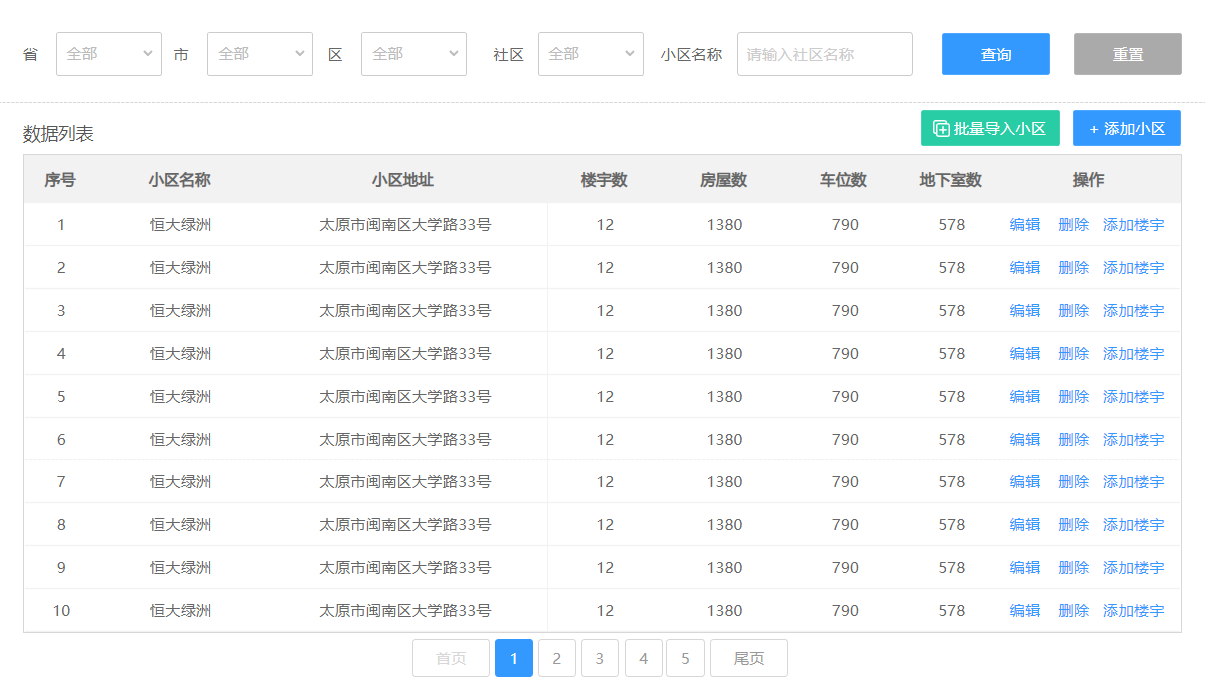
Task: Jump to last page with 尾页
Action: click(748, 658)
